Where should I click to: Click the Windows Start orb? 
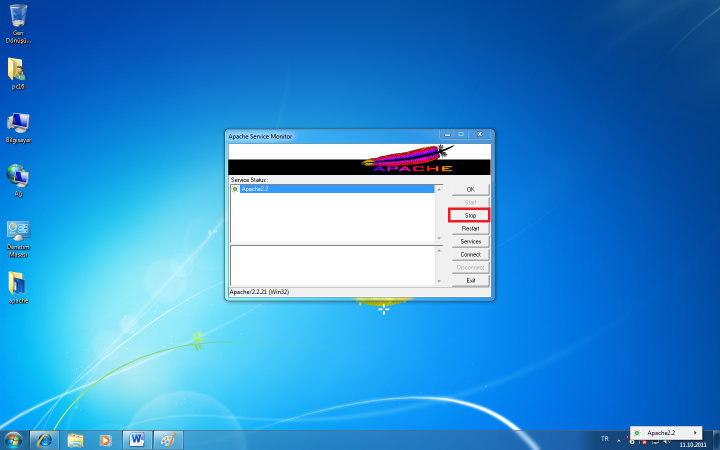14,439
